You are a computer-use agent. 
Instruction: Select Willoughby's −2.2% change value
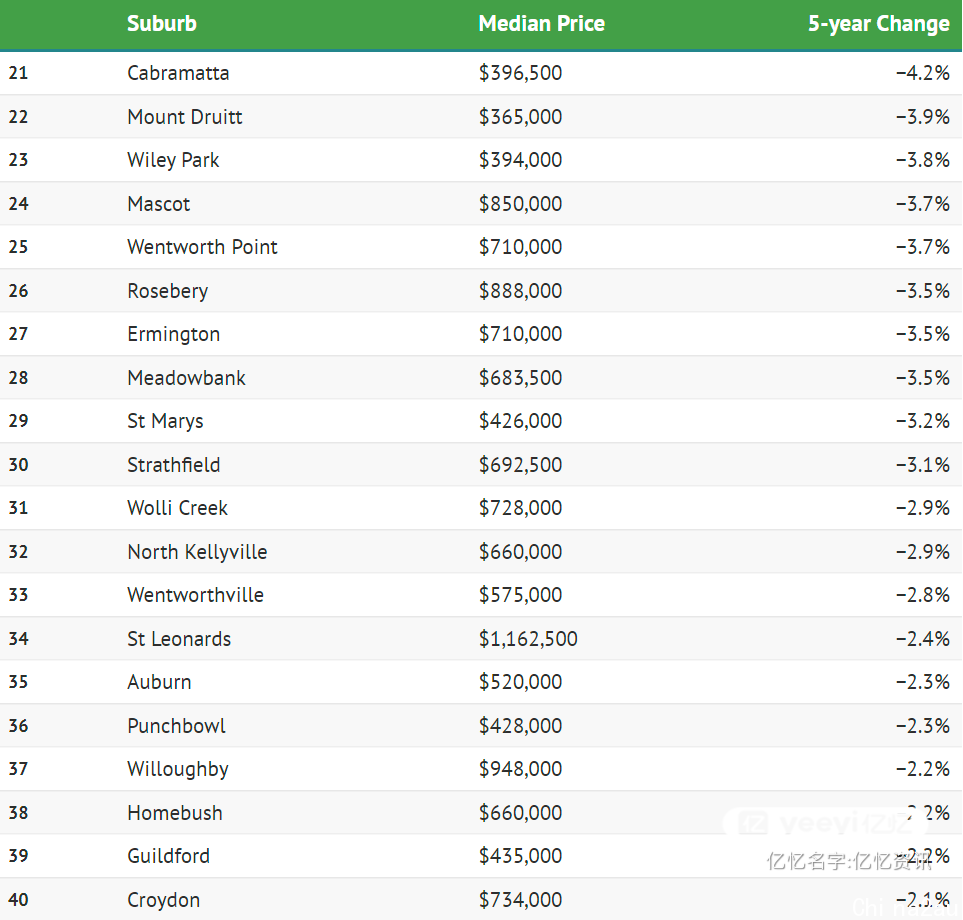click(x=922, y=769)
